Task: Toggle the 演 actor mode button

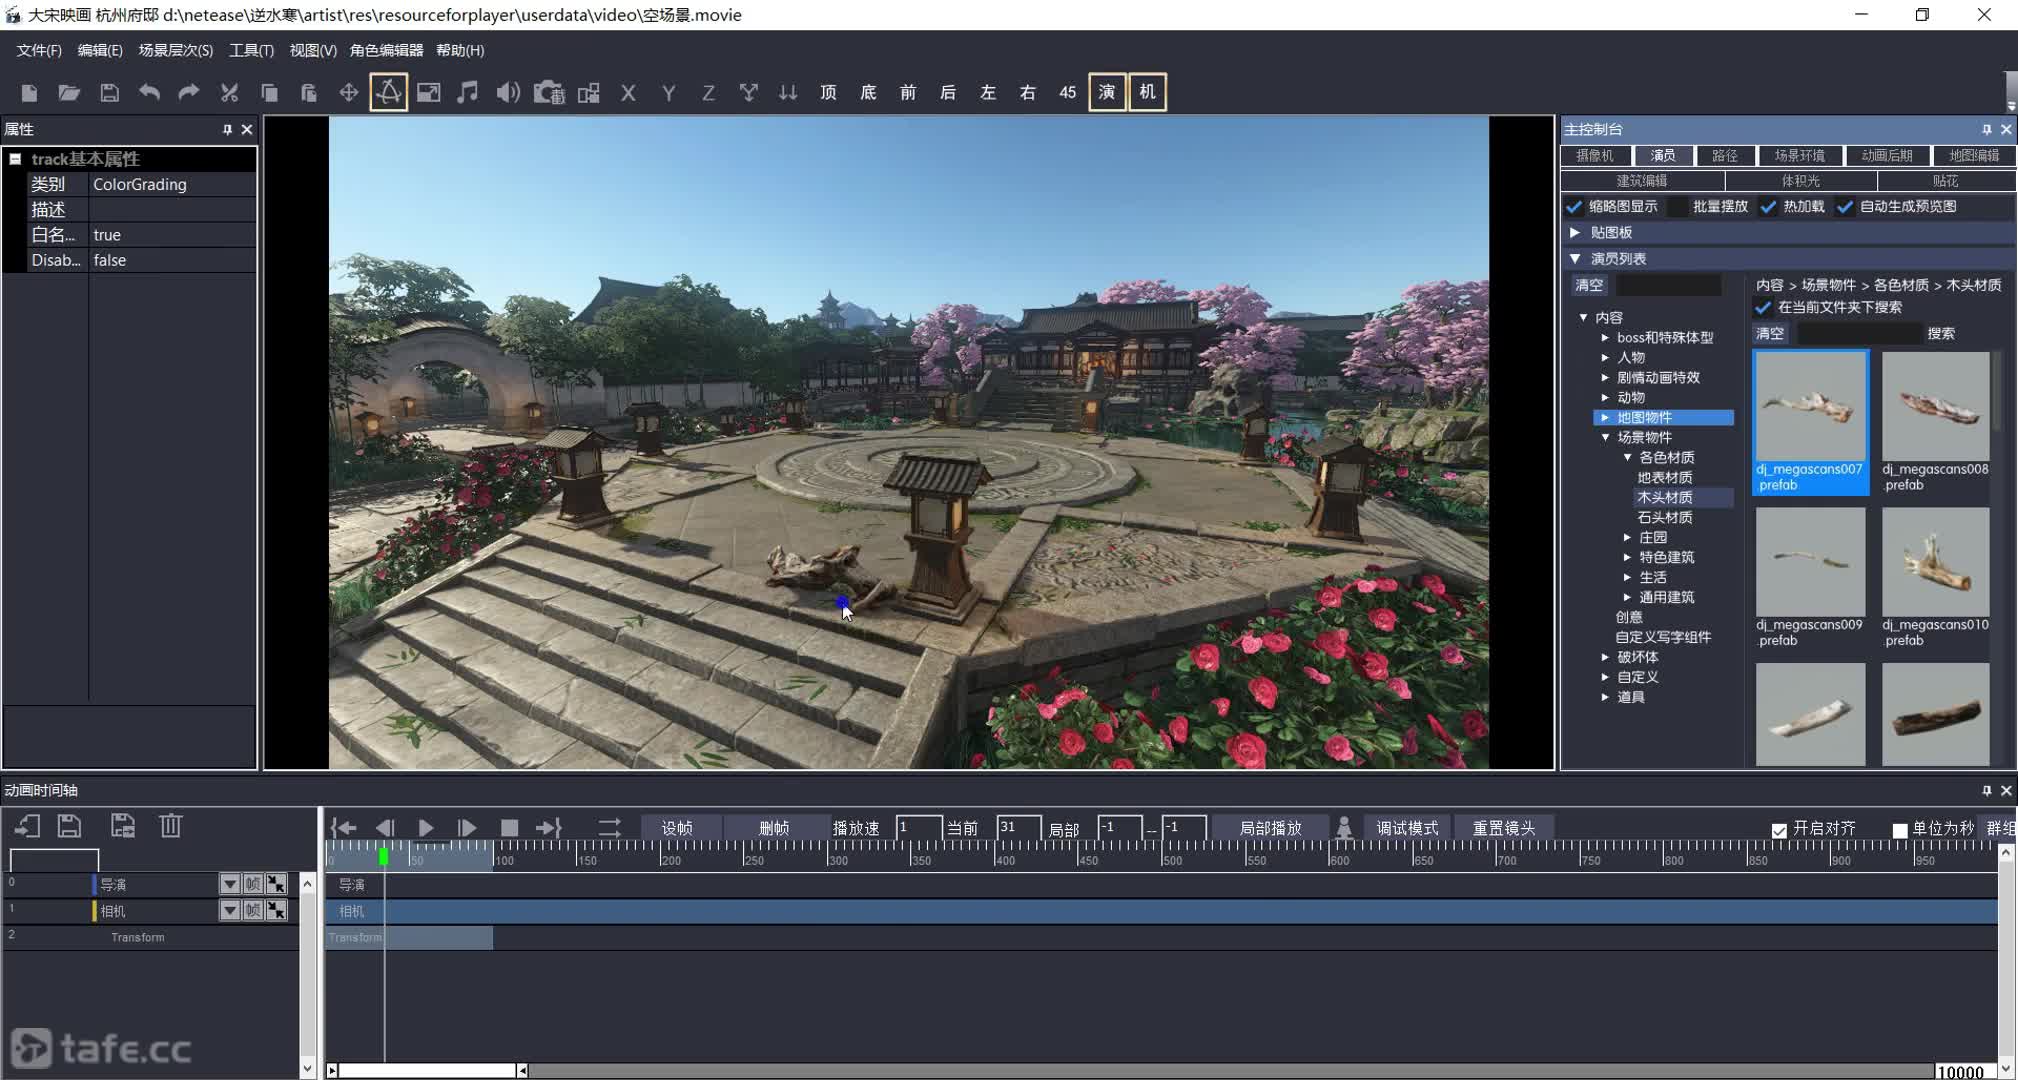Action: [x=1107, y=92]
